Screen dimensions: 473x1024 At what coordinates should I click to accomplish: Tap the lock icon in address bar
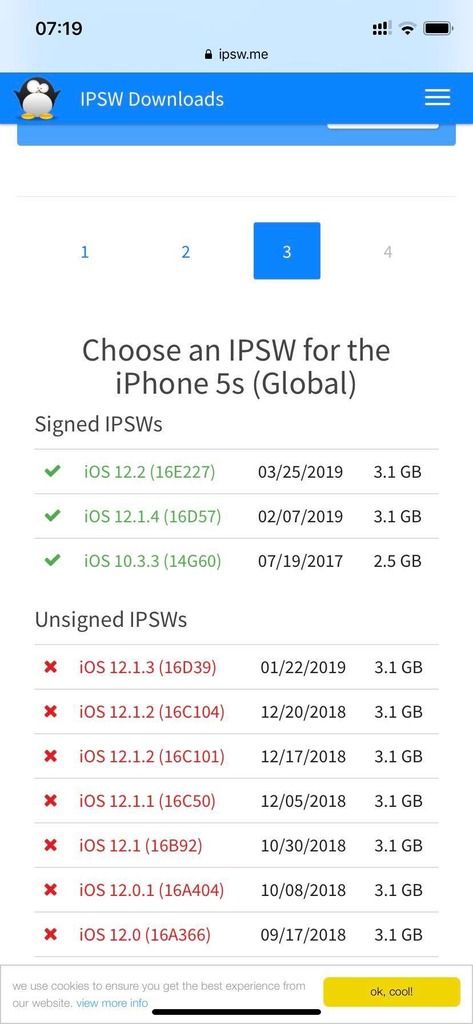click(209, 55)
